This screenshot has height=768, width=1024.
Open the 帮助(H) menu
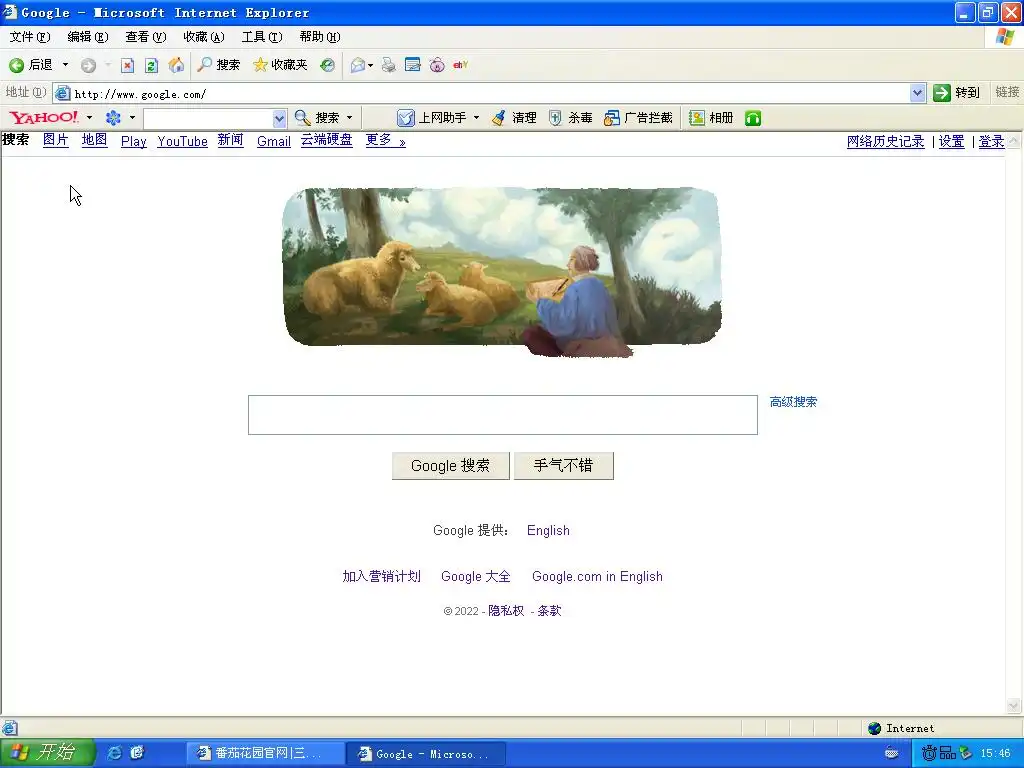pos(320,37)
